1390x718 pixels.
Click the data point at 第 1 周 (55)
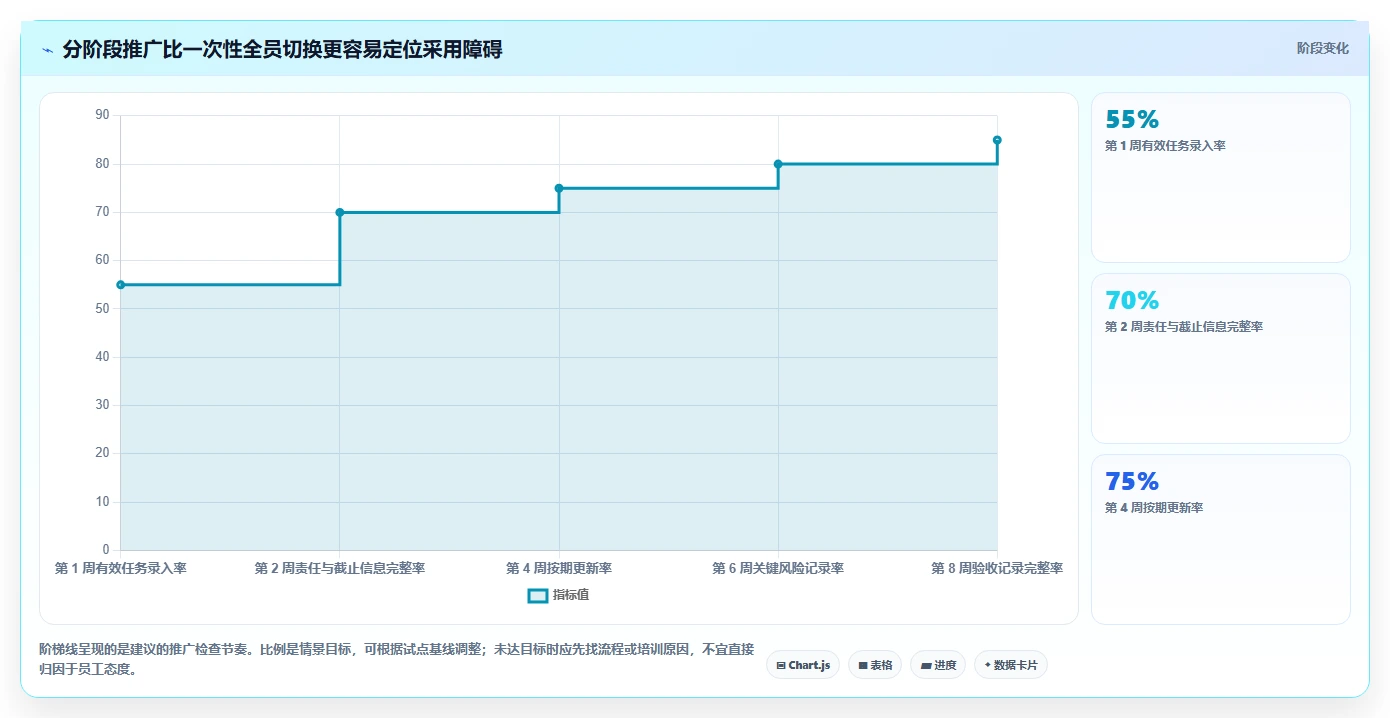pyautogui.click(x=121, y=285)
